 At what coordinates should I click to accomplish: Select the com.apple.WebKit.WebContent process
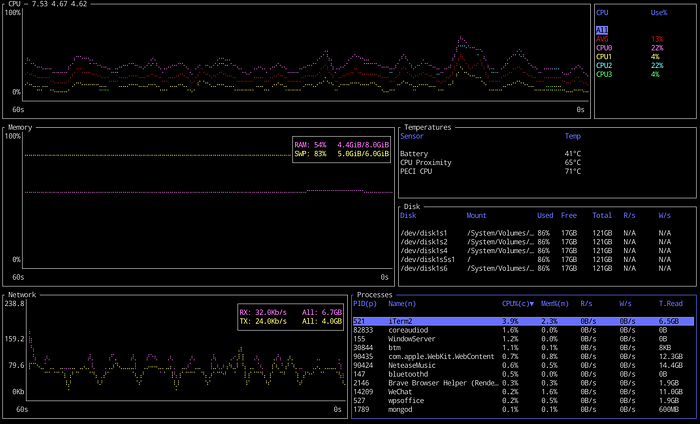click(x=523, y=357)
